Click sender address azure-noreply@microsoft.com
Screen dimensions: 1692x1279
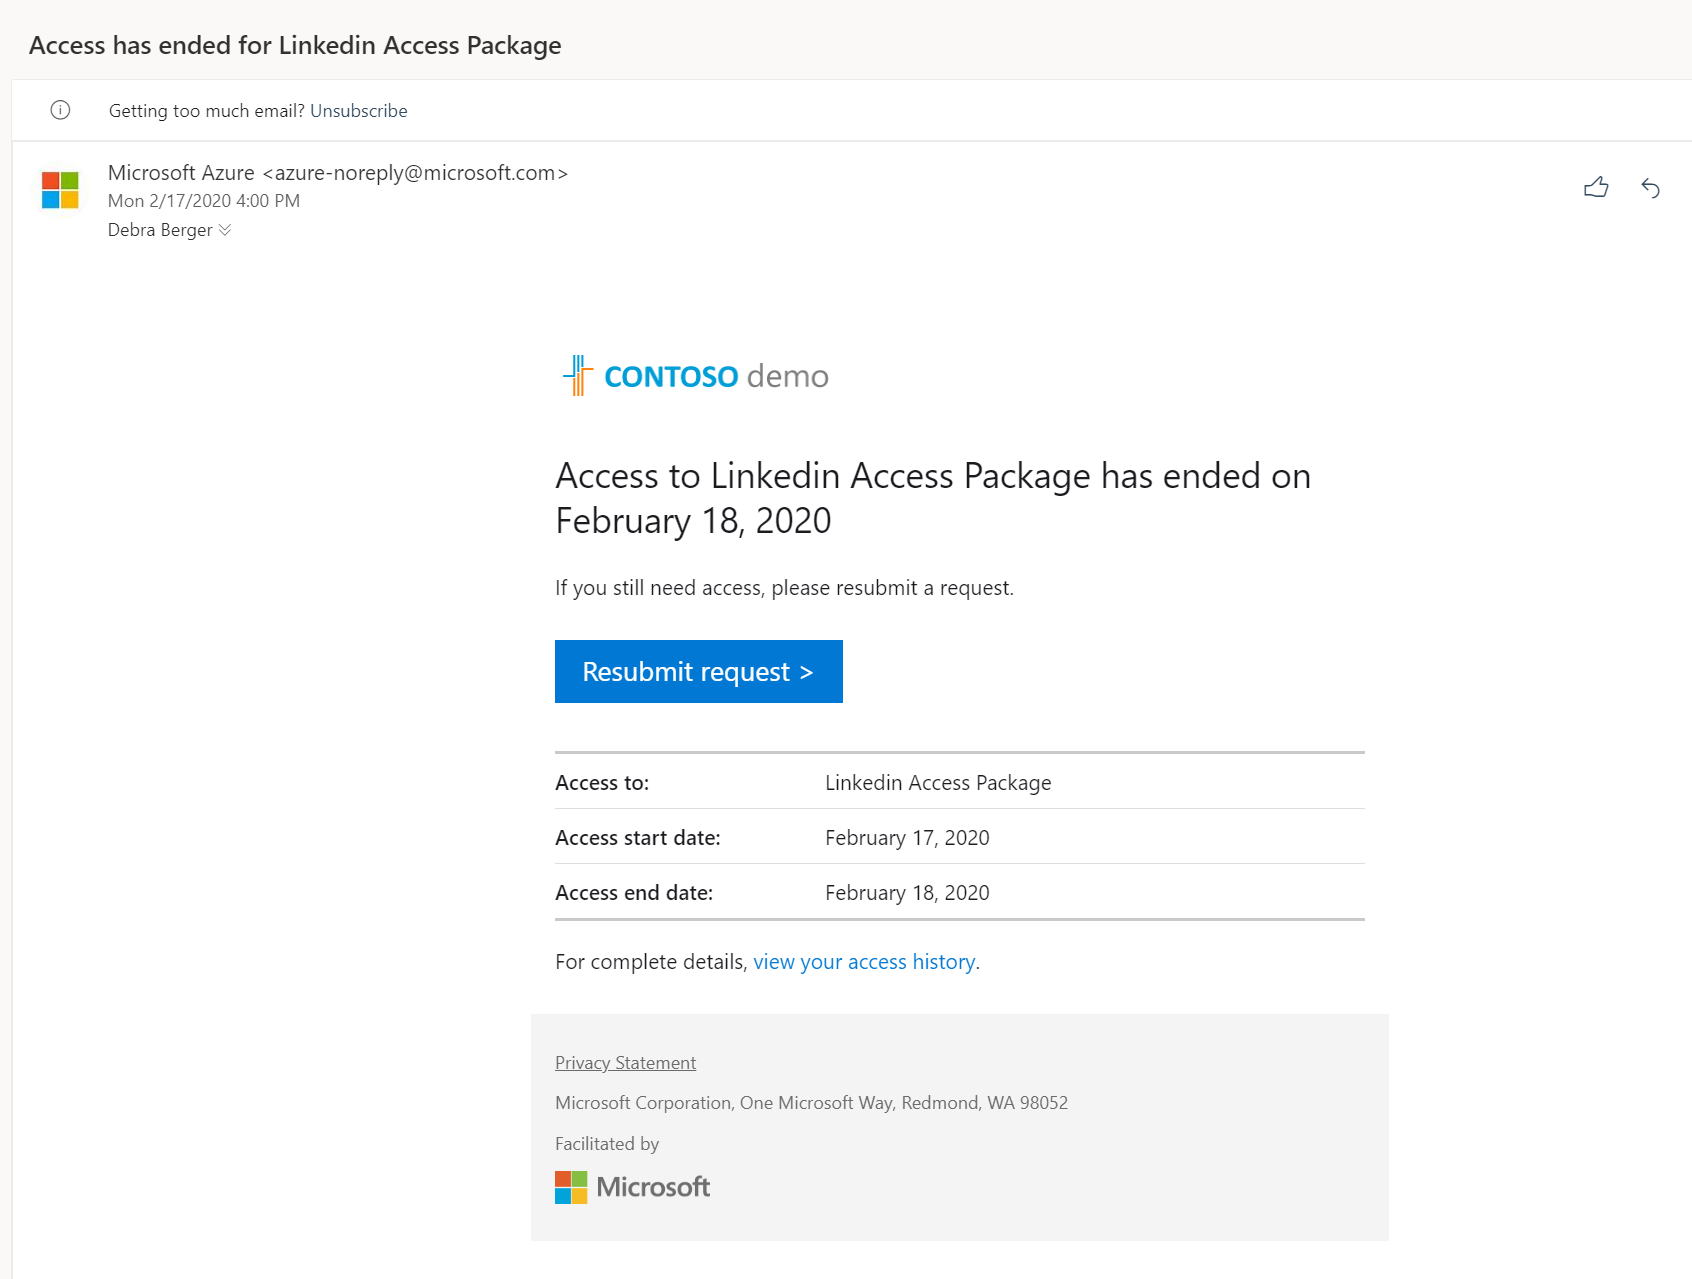click(415, 173)
